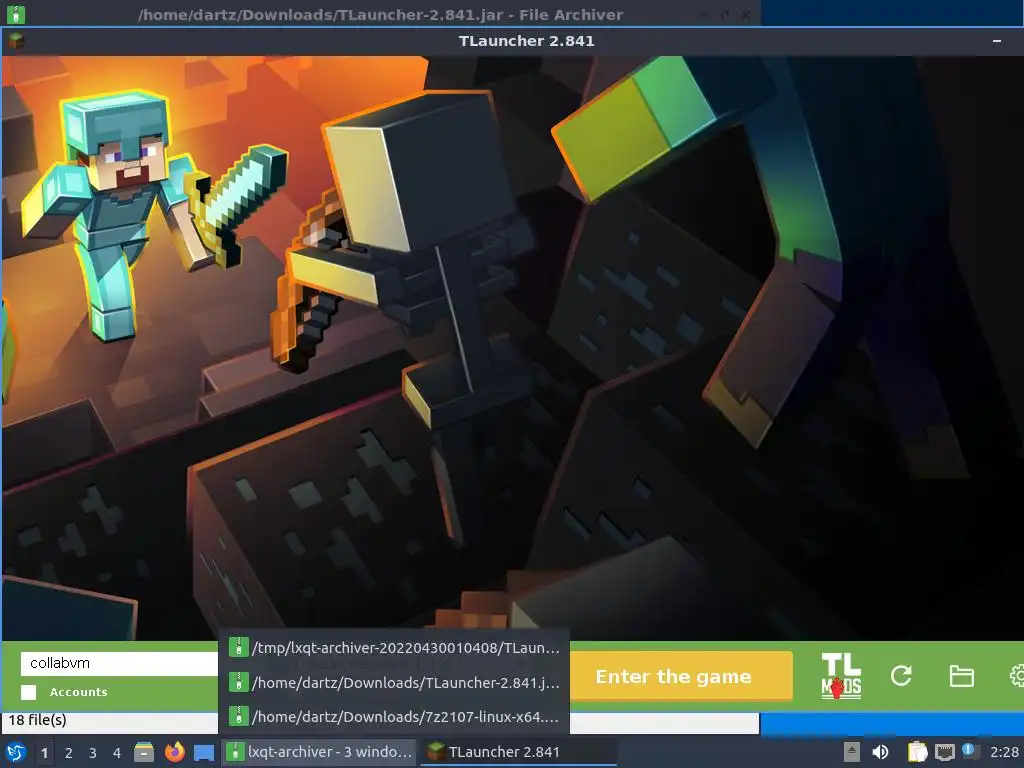Click the update notifier tray icon
The height and width of the screenshot is (768, 1024).
(970, 751)
